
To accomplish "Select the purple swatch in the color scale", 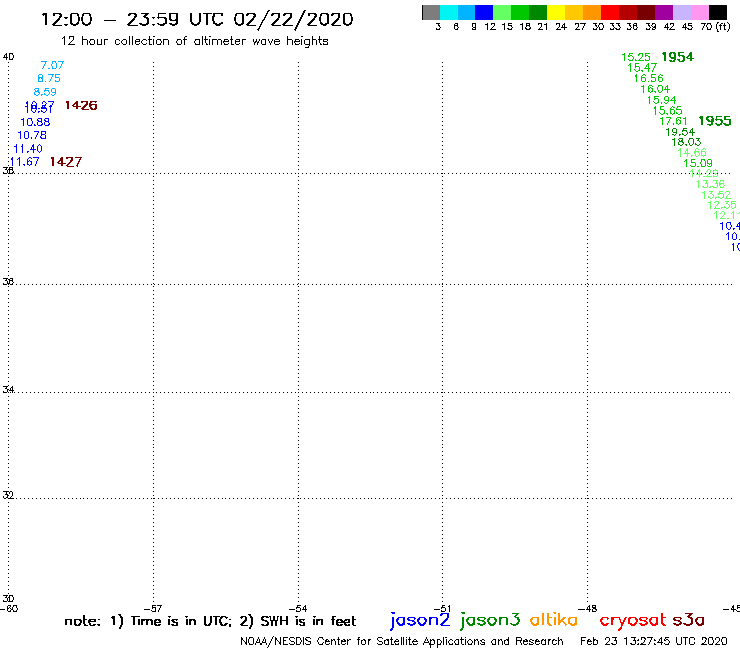I will (664, 12).
